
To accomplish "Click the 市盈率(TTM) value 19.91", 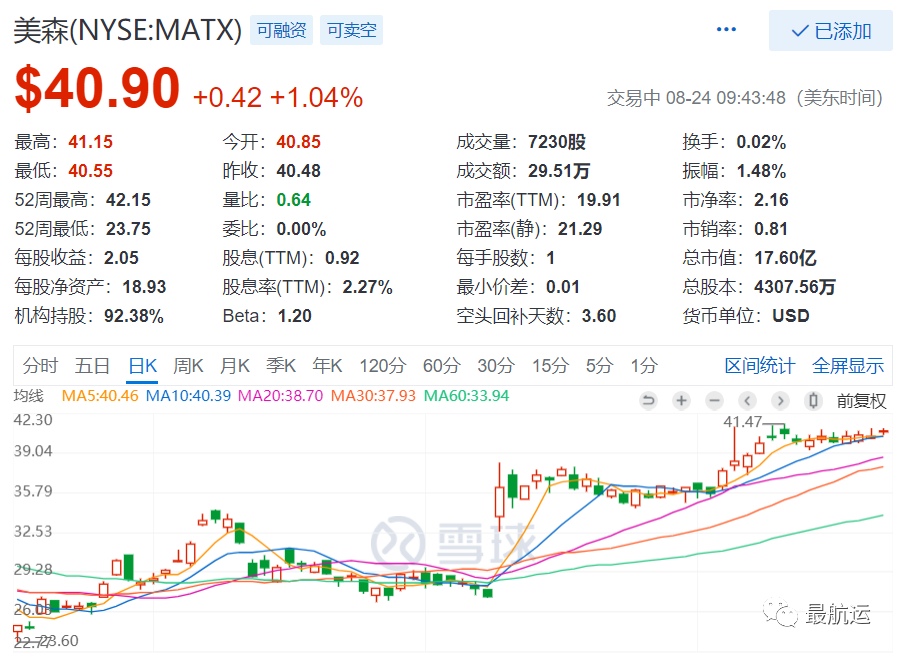I will point(599,200).
